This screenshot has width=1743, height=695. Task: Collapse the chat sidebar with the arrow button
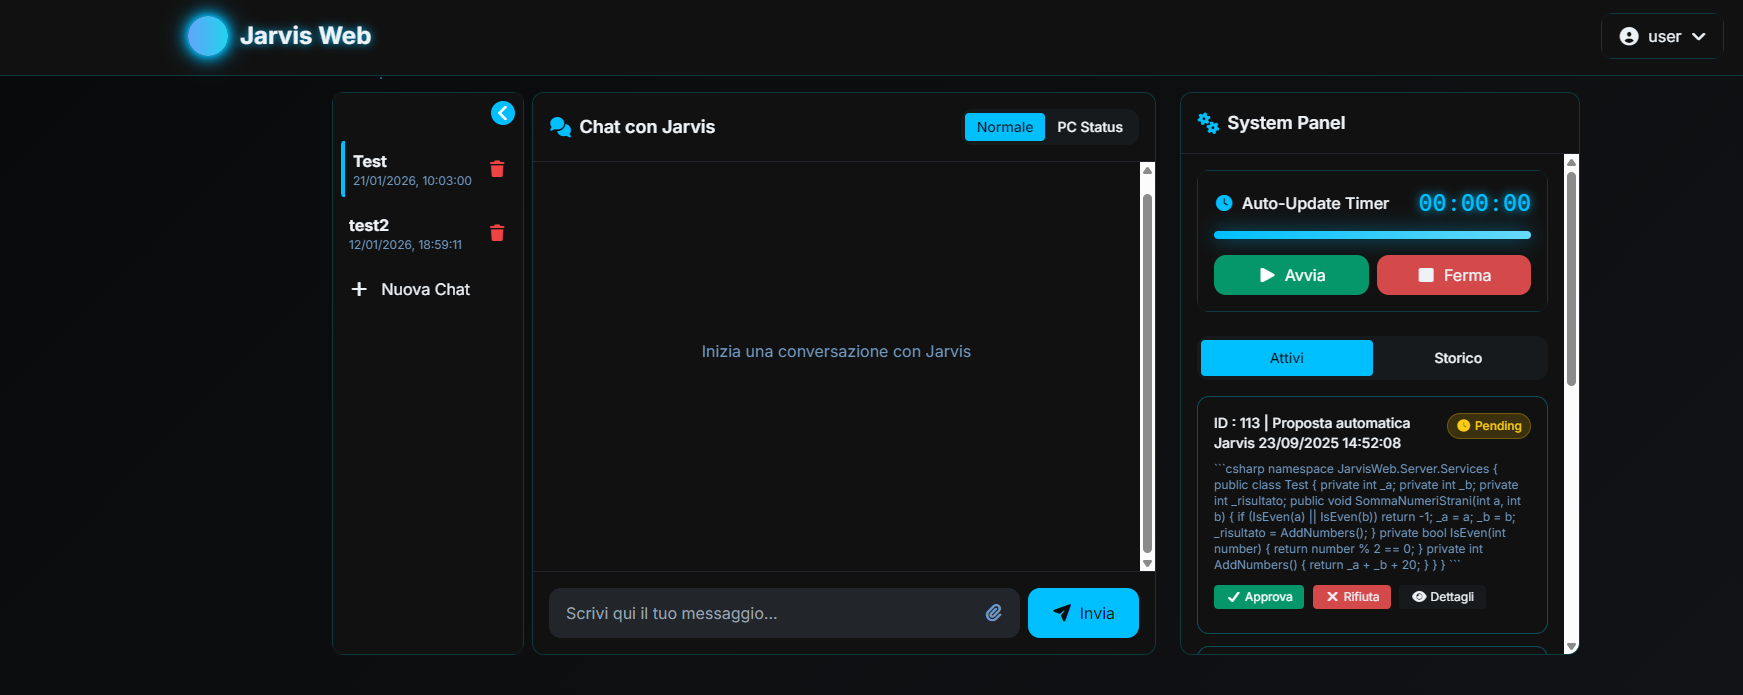click(503, 113)
